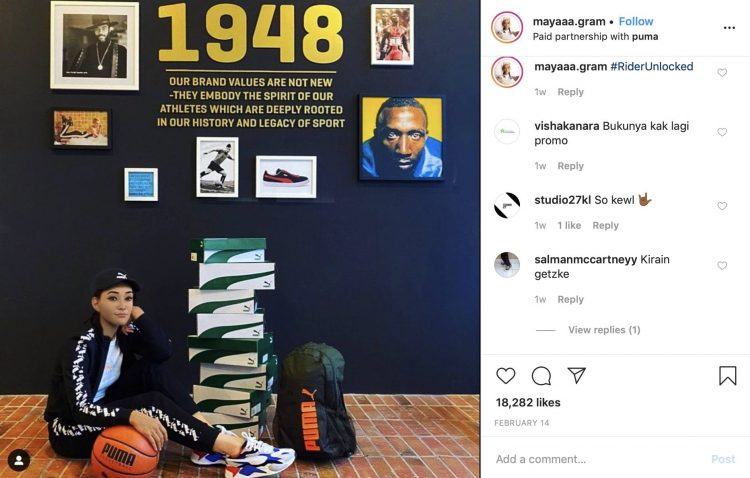This screenshot has height=478, width=750.
Task: Click the Add a comment field
Action: point(598,459)
